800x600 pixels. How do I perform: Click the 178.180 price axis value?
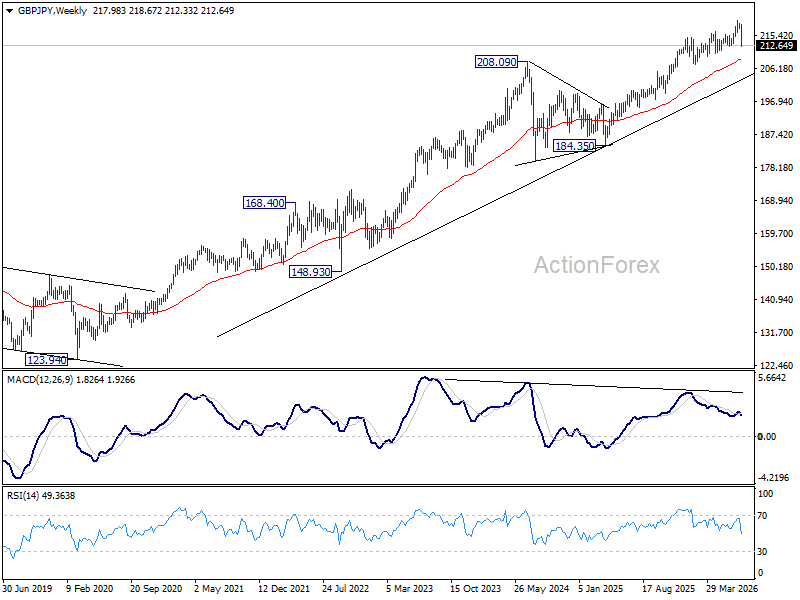click(777, 168)
